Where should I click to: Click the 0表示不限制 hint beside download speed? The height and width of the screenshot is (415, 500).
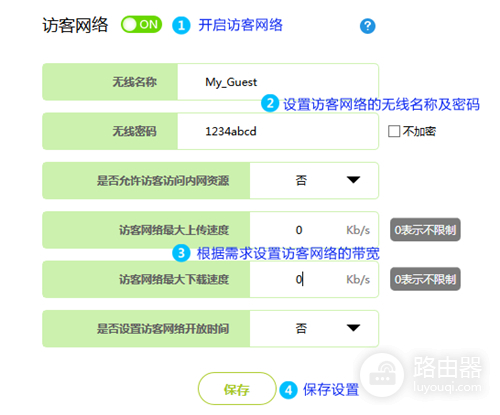point(425,279)
